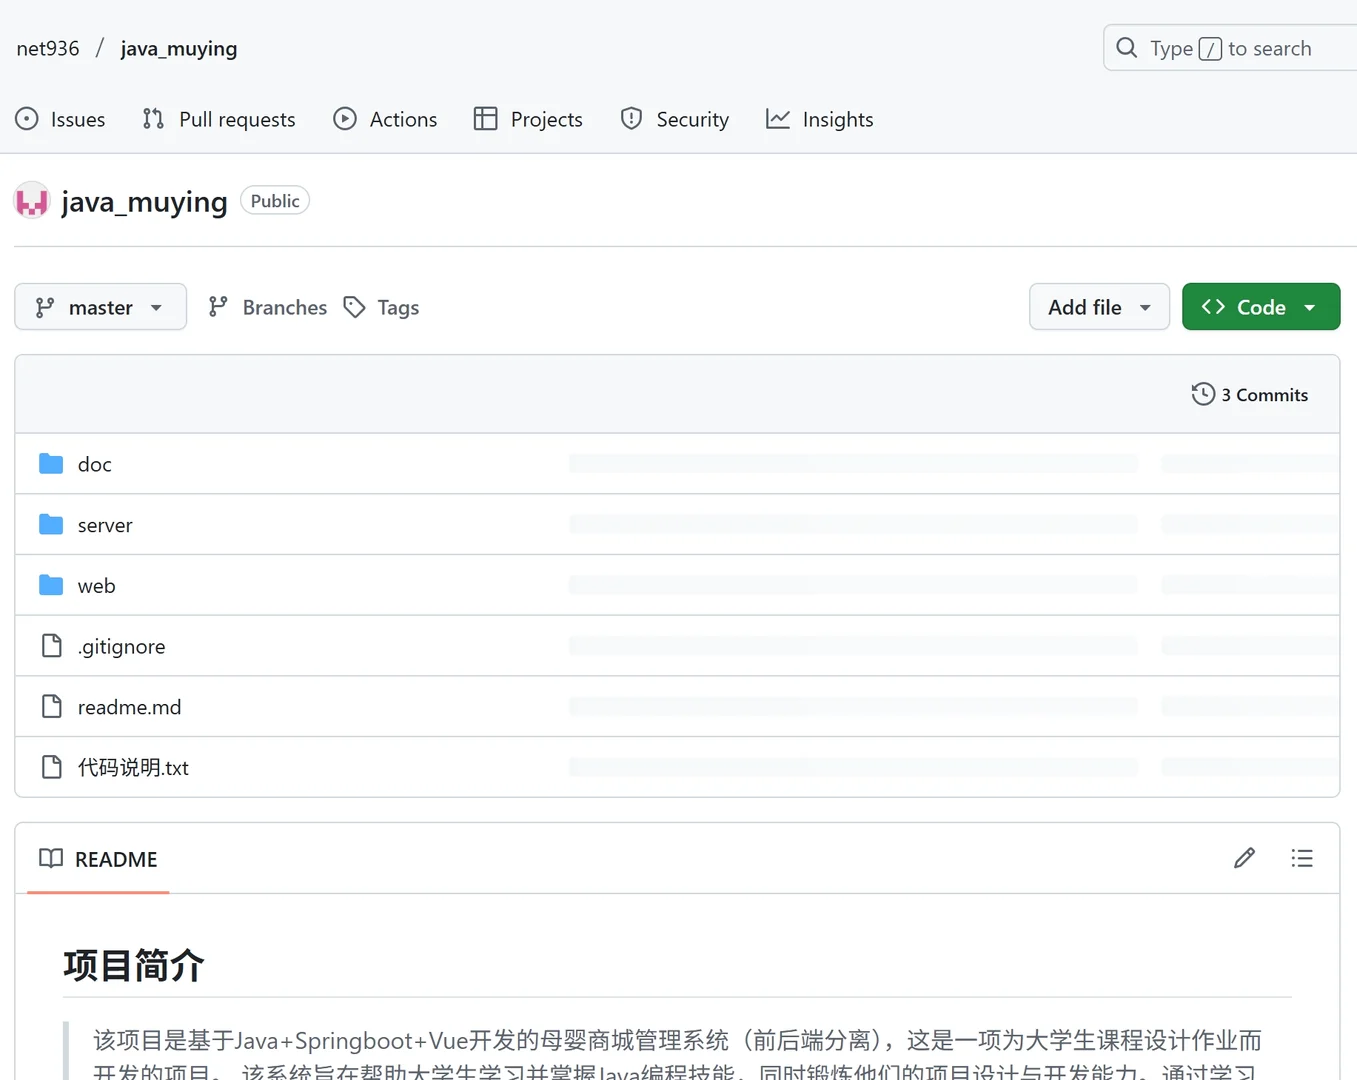Click the Public badge label

pos(274,200)
